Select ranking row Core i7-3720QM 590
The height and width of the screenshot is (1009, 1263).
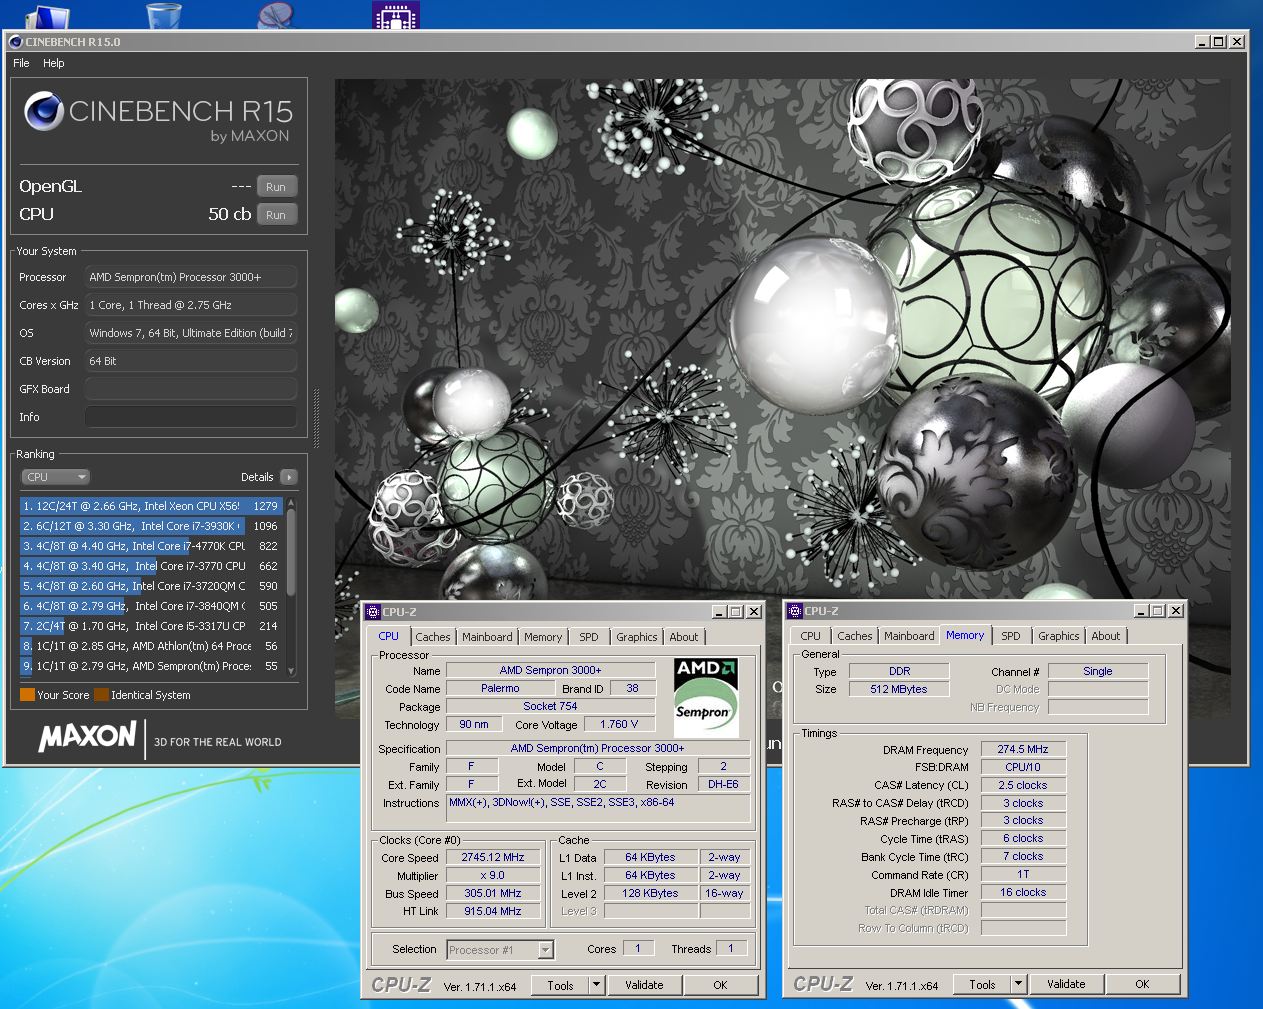point(151,586)
